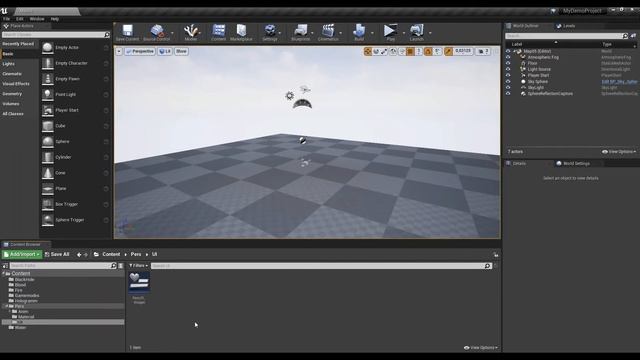This screenshot has height=360, width=640.
Task: Click the Cube geometry icon
Action: pyautogui.click(x=48, y=126)
